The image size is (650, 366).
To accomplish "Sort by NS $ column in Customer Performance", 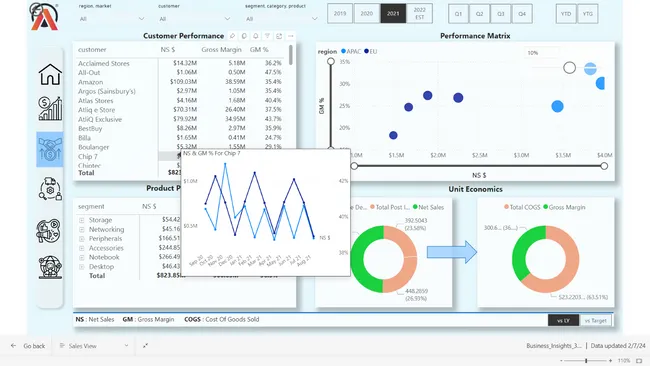I will [168, 50].
